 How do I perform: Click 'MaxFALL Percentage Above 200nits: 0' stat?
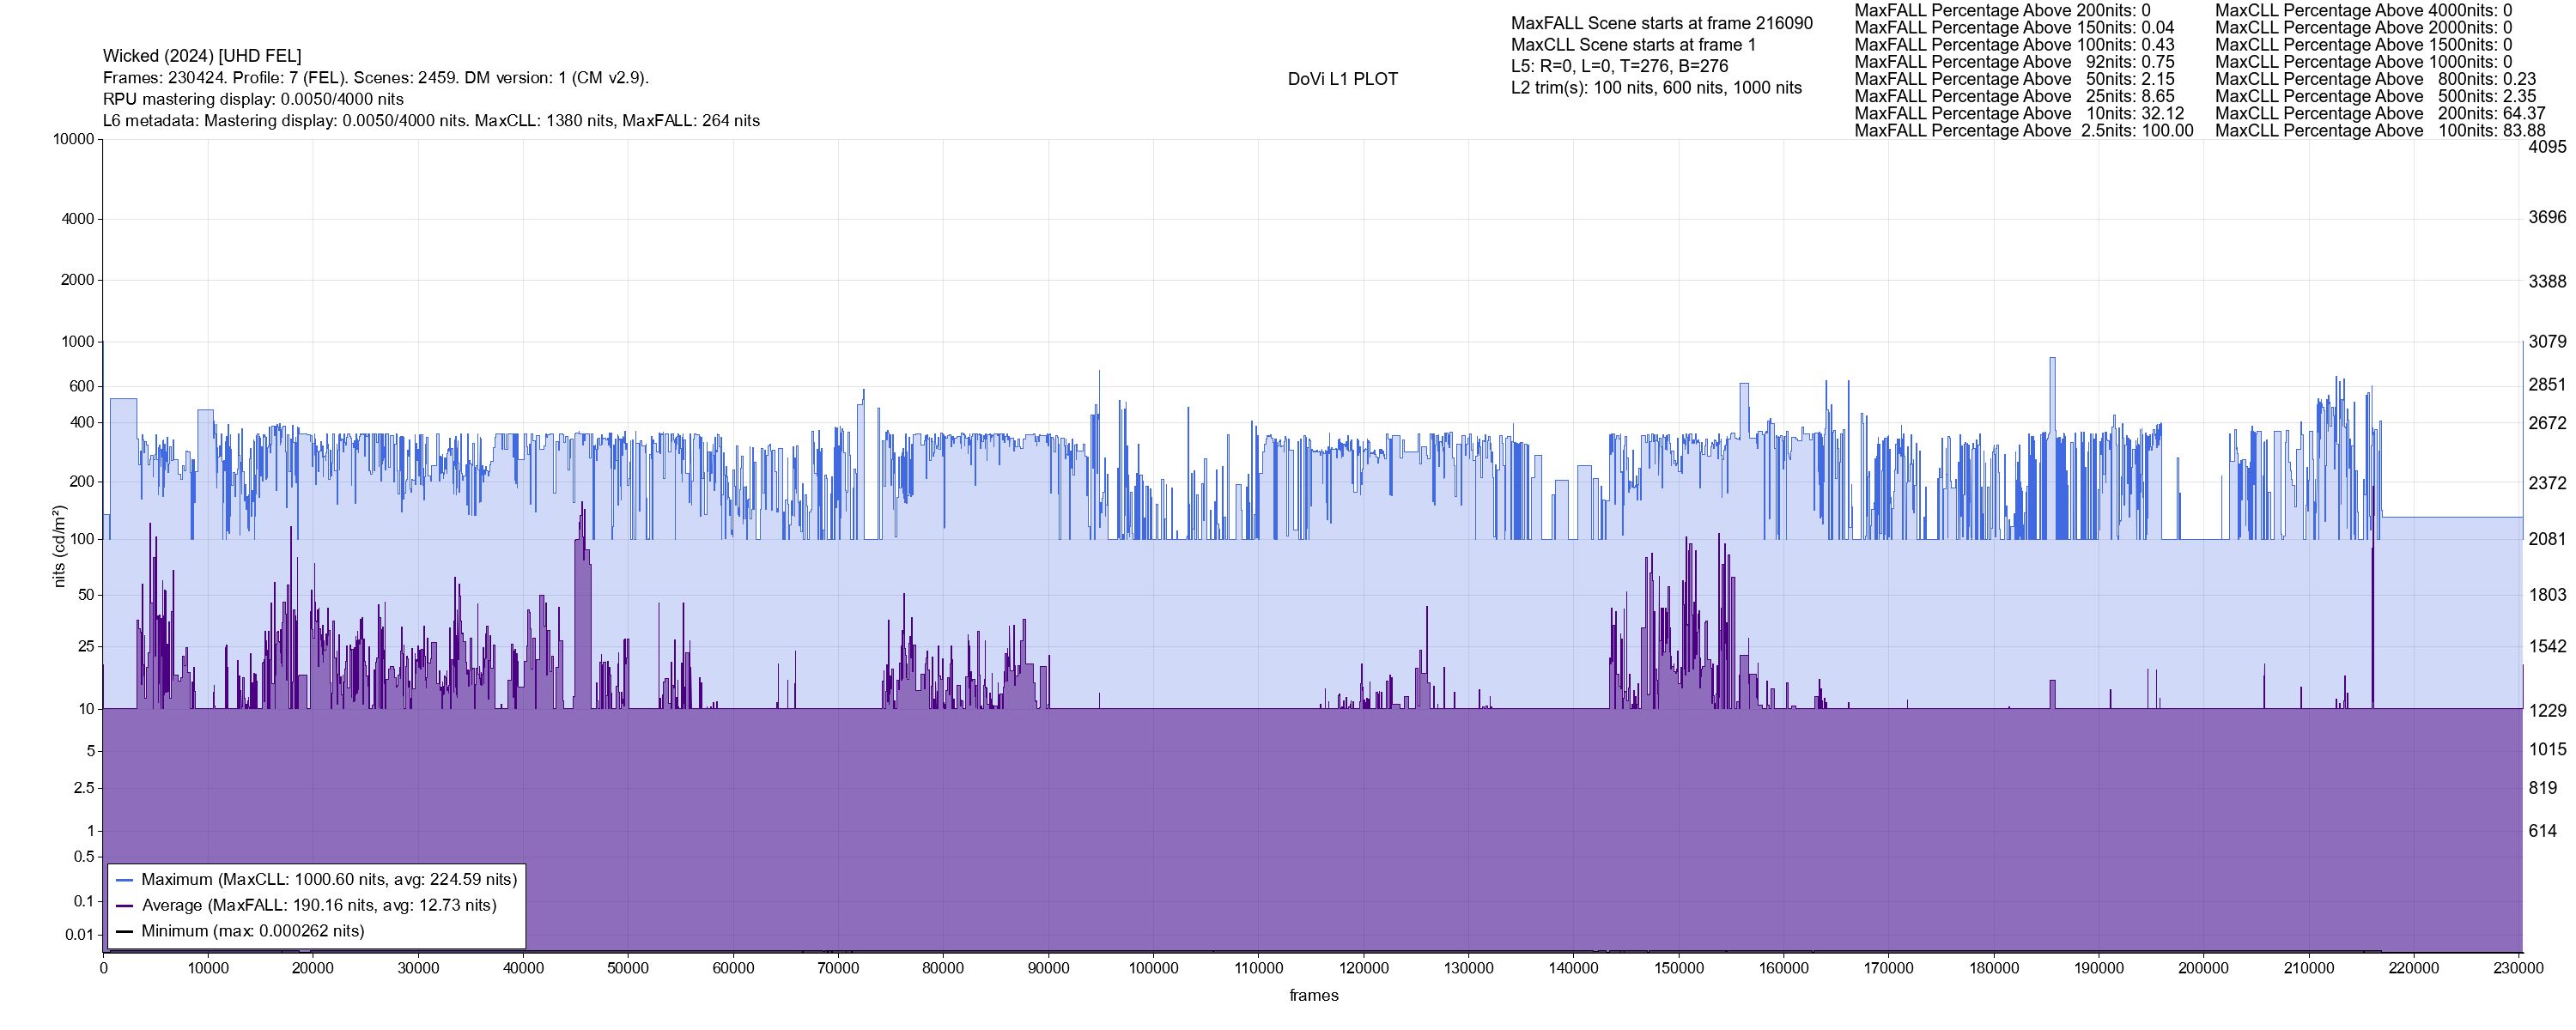tap(2002, 10)
